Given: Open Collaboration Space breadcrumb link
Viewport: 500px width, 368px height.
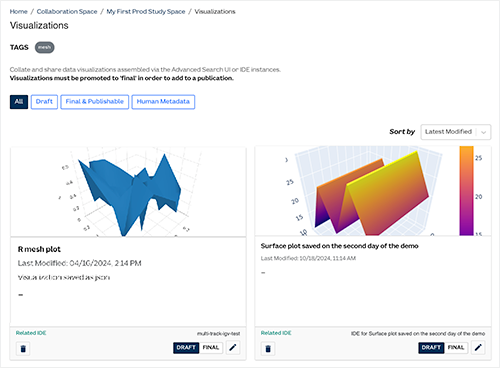Looking at the screenshot, I should point(67,12).
